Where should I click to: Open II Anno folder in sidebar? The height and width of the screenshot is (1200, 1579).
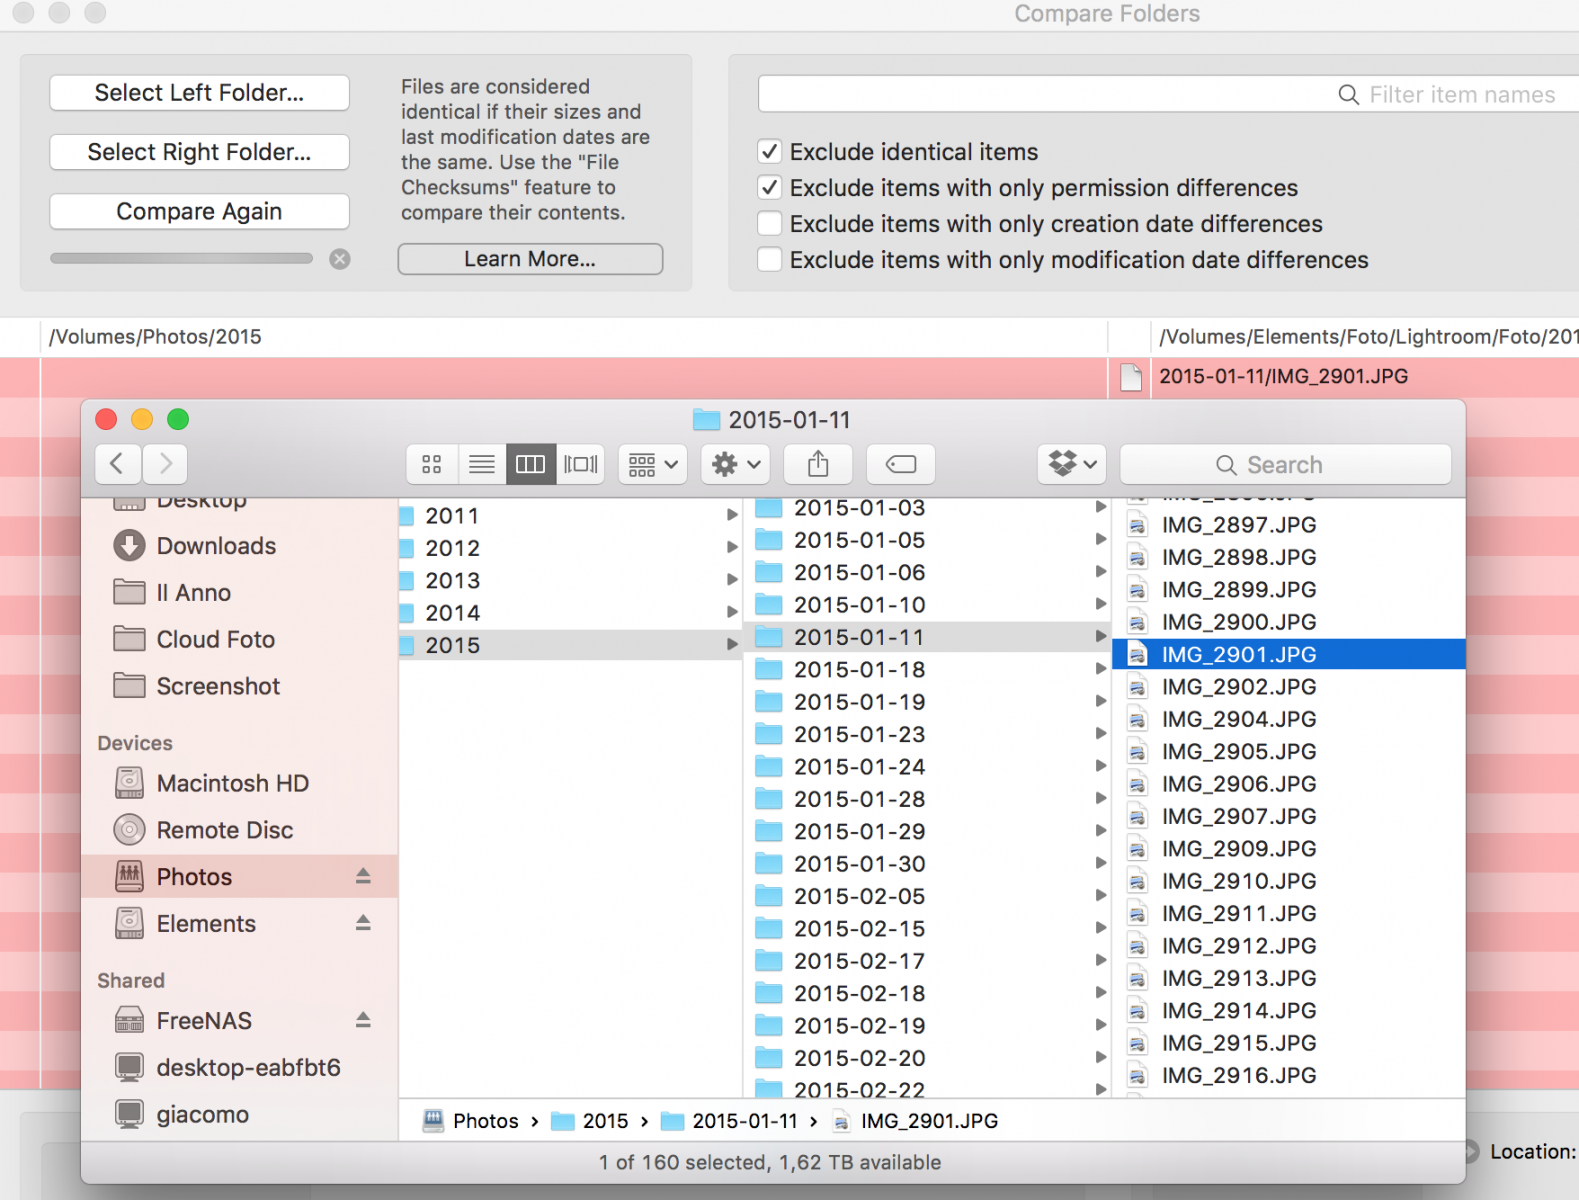click(x=193, y=593)
